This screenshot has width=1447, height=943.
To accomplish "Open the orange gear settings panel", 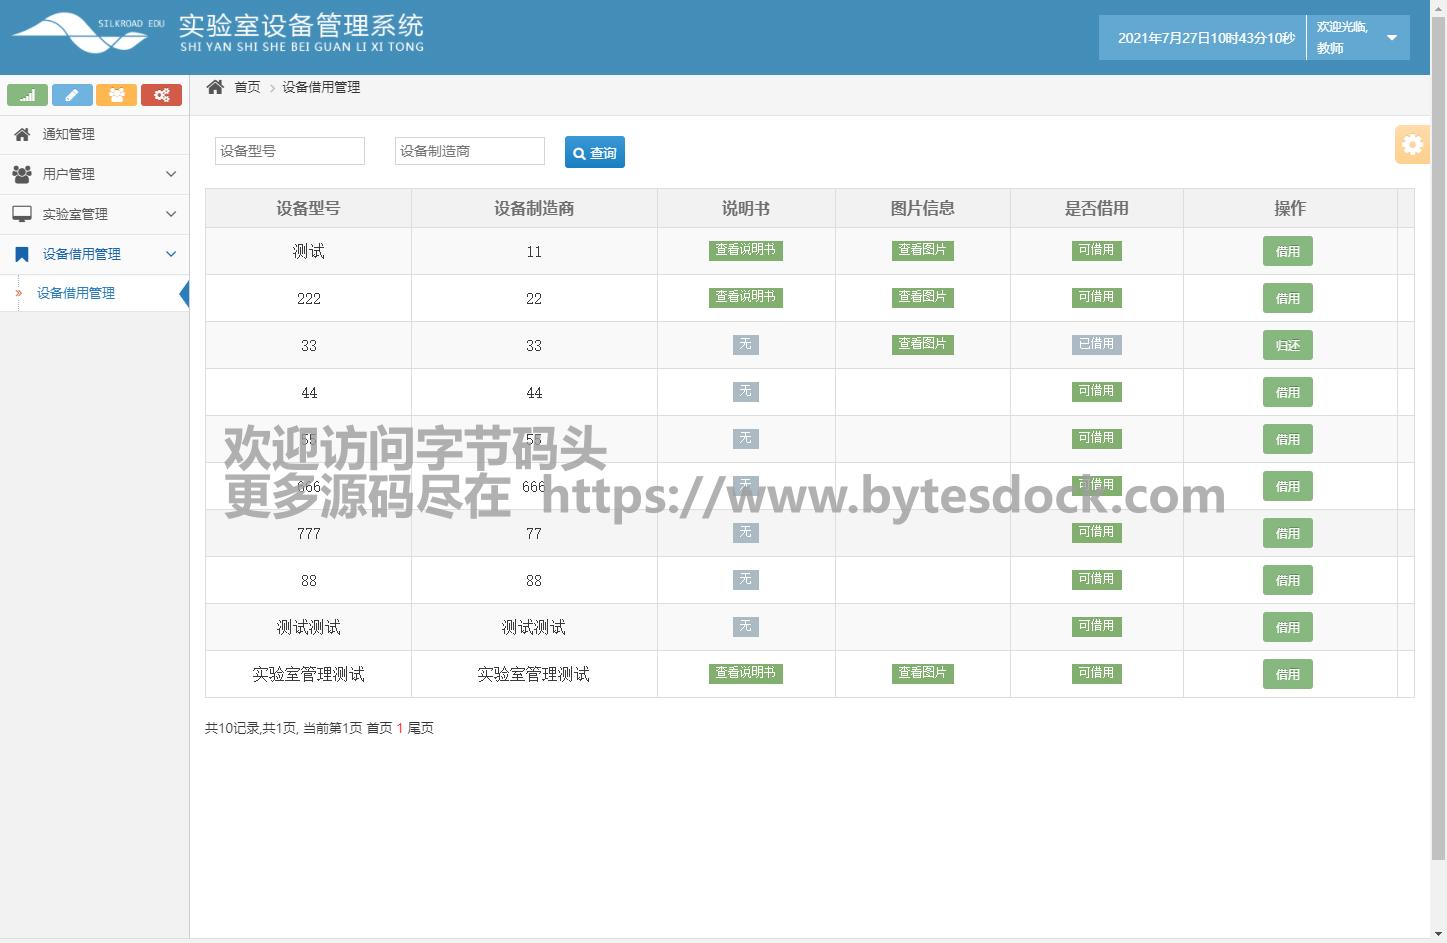I will pyautogui.click(x=1411, y=145).
